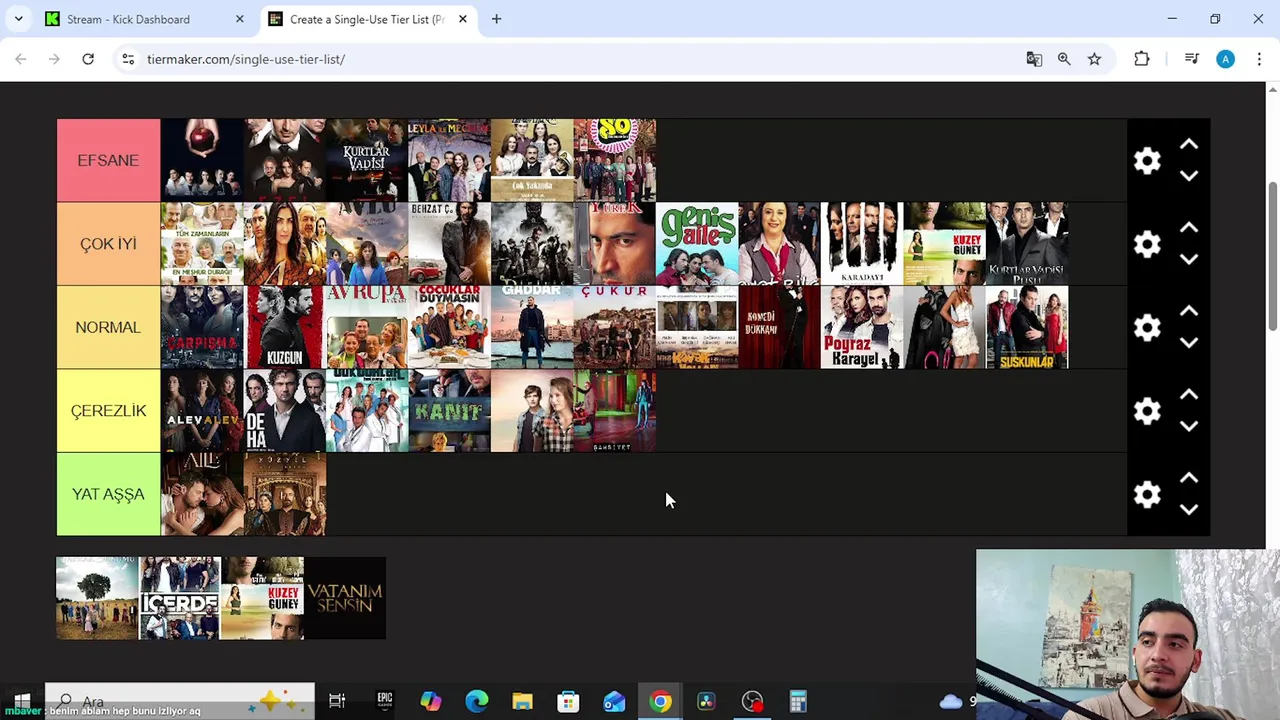Move ÇEREZLİK tier up

coord(1189,395)
